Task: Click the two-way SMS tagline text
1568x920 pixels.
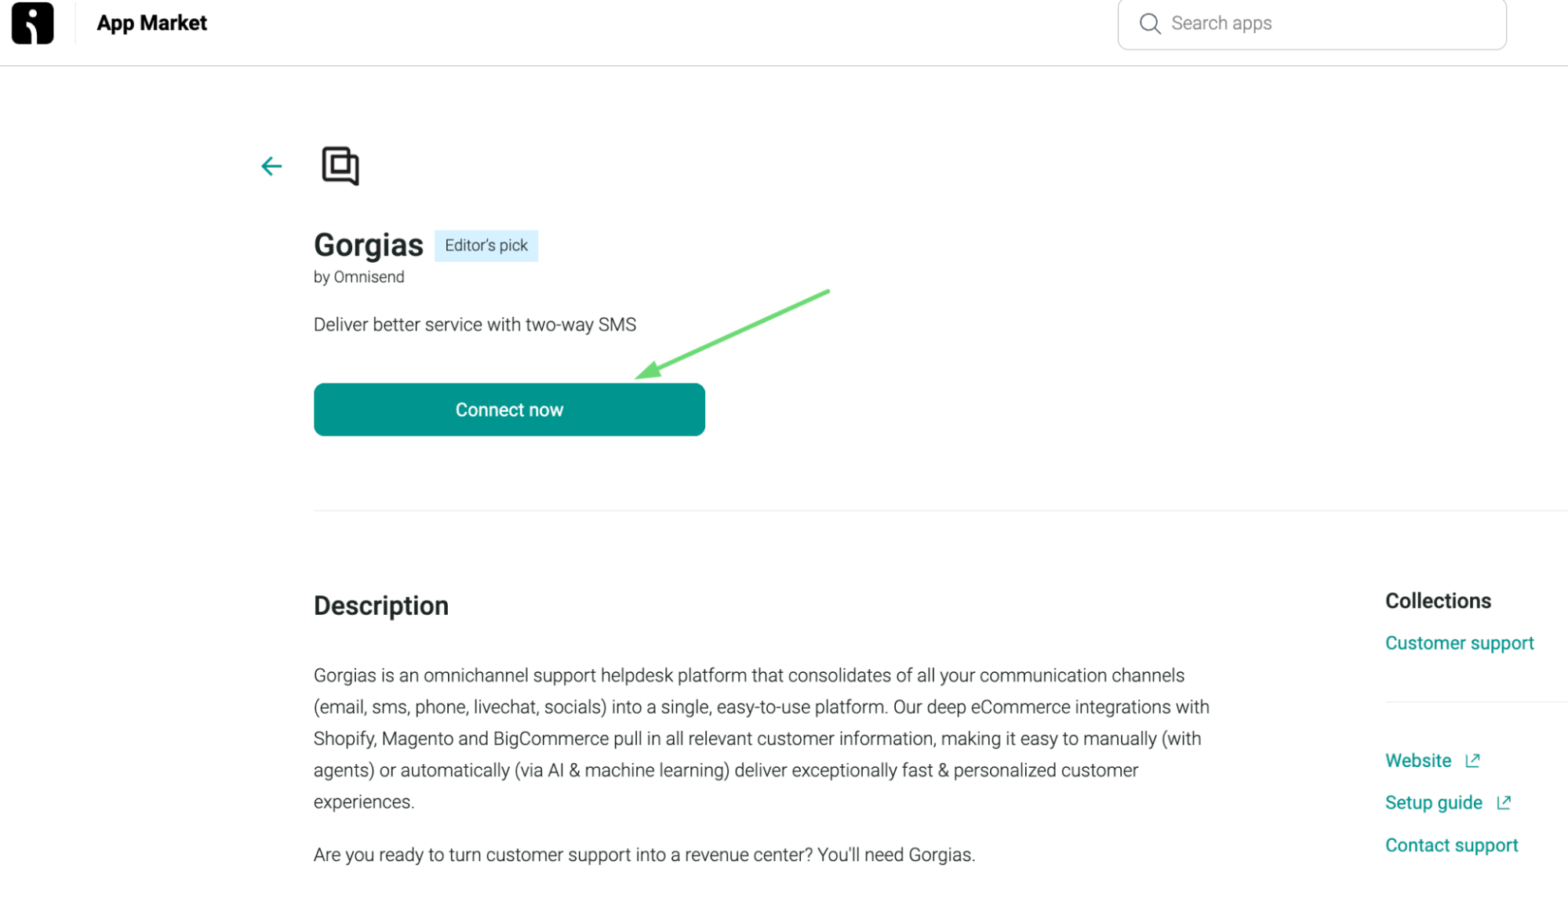Action: tap(475, 324)
